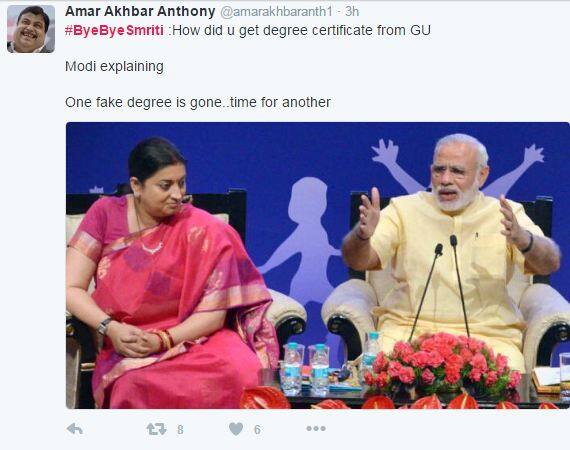This screenshot has width=570, height=450.
Task: Click the reply arrow icon
Action: point(75,429)
